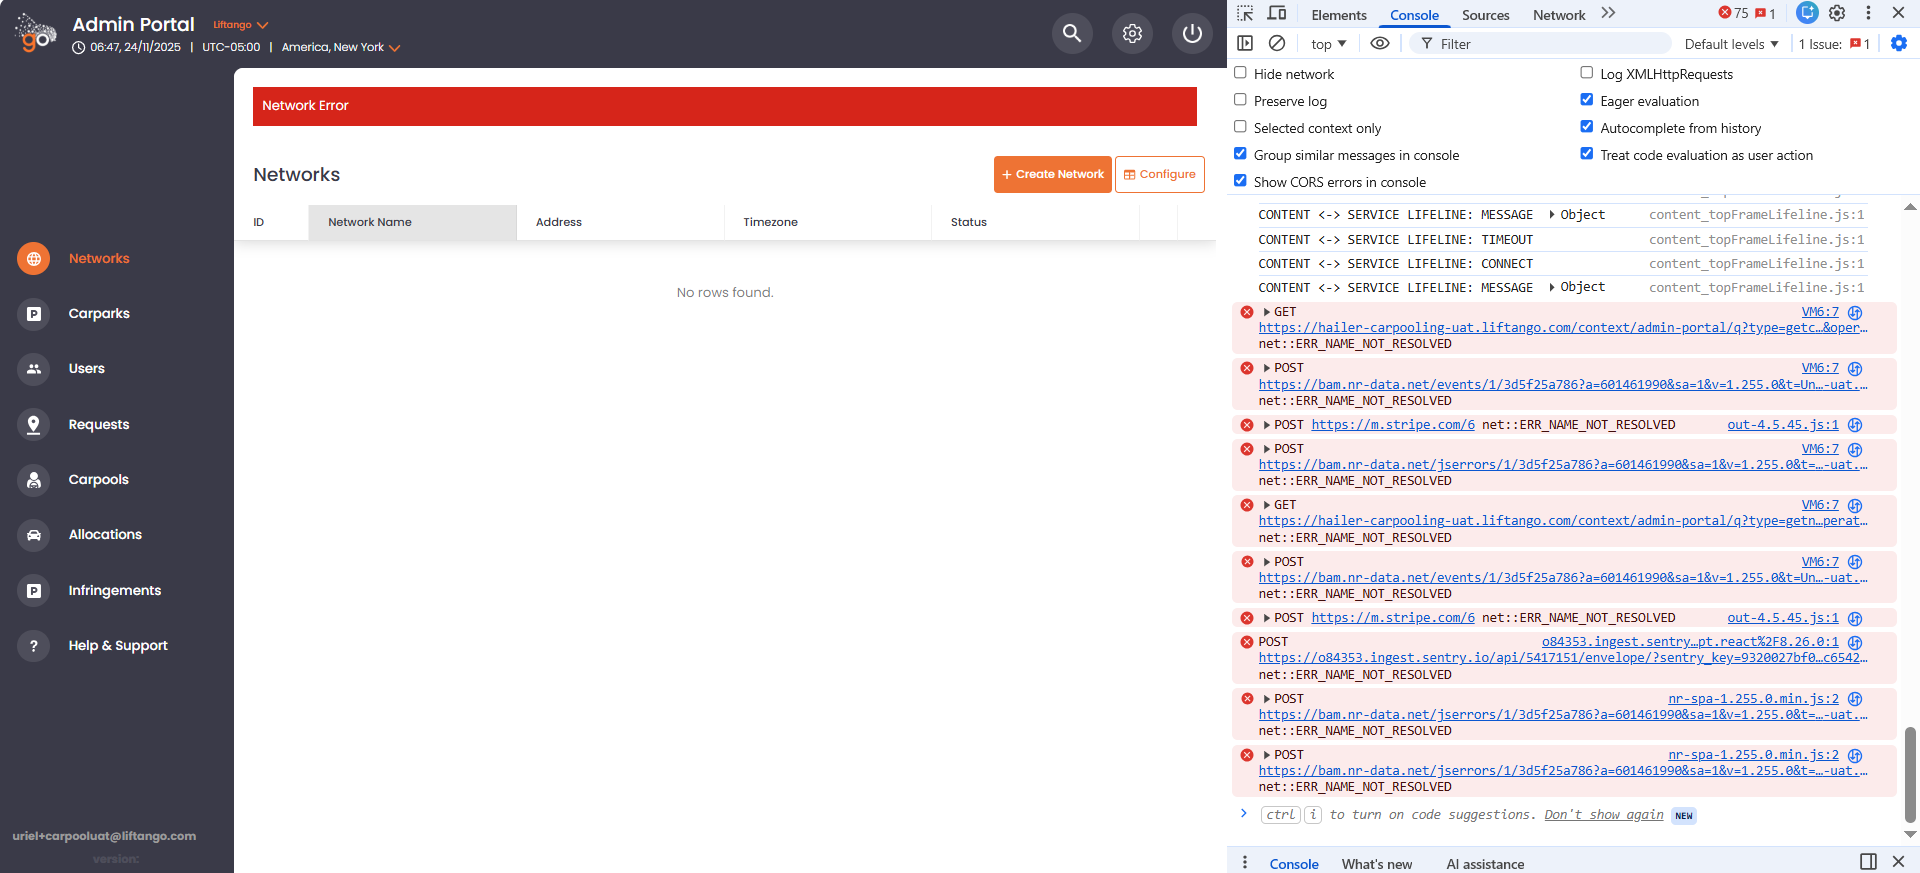Open the first nr-spa-1.255.0.min.js:2 source link
The image size is (1920, 873).
[x=1753, y=699]
